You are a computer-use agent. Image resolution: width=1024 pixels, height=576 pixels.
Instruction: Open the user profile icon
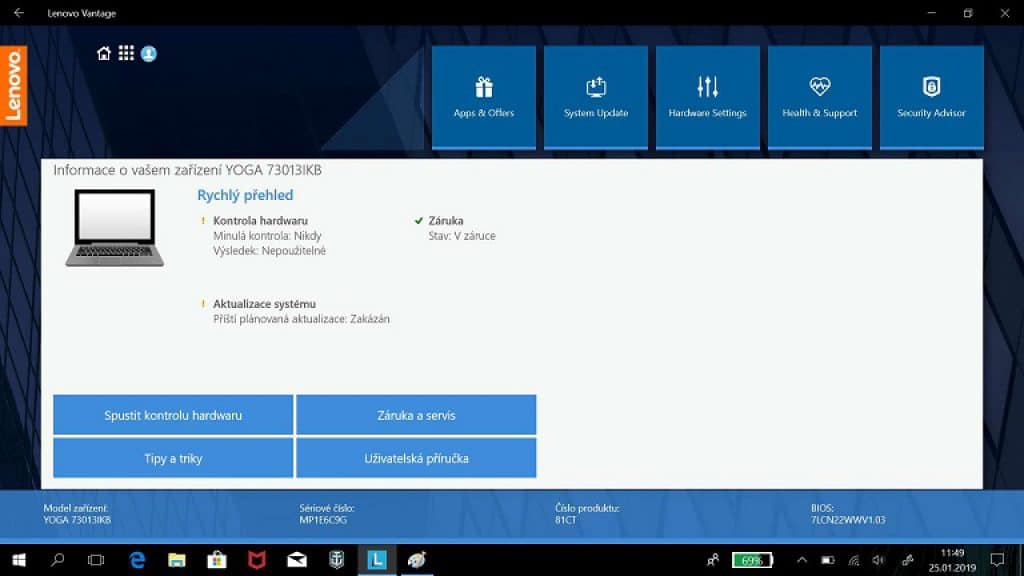149,54
